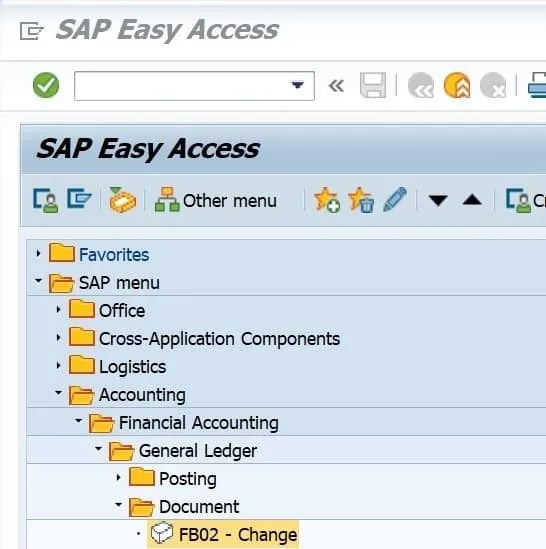The image size is (546, 549).
Task: Click the Add to Favorites star icon
Action: 326,200
